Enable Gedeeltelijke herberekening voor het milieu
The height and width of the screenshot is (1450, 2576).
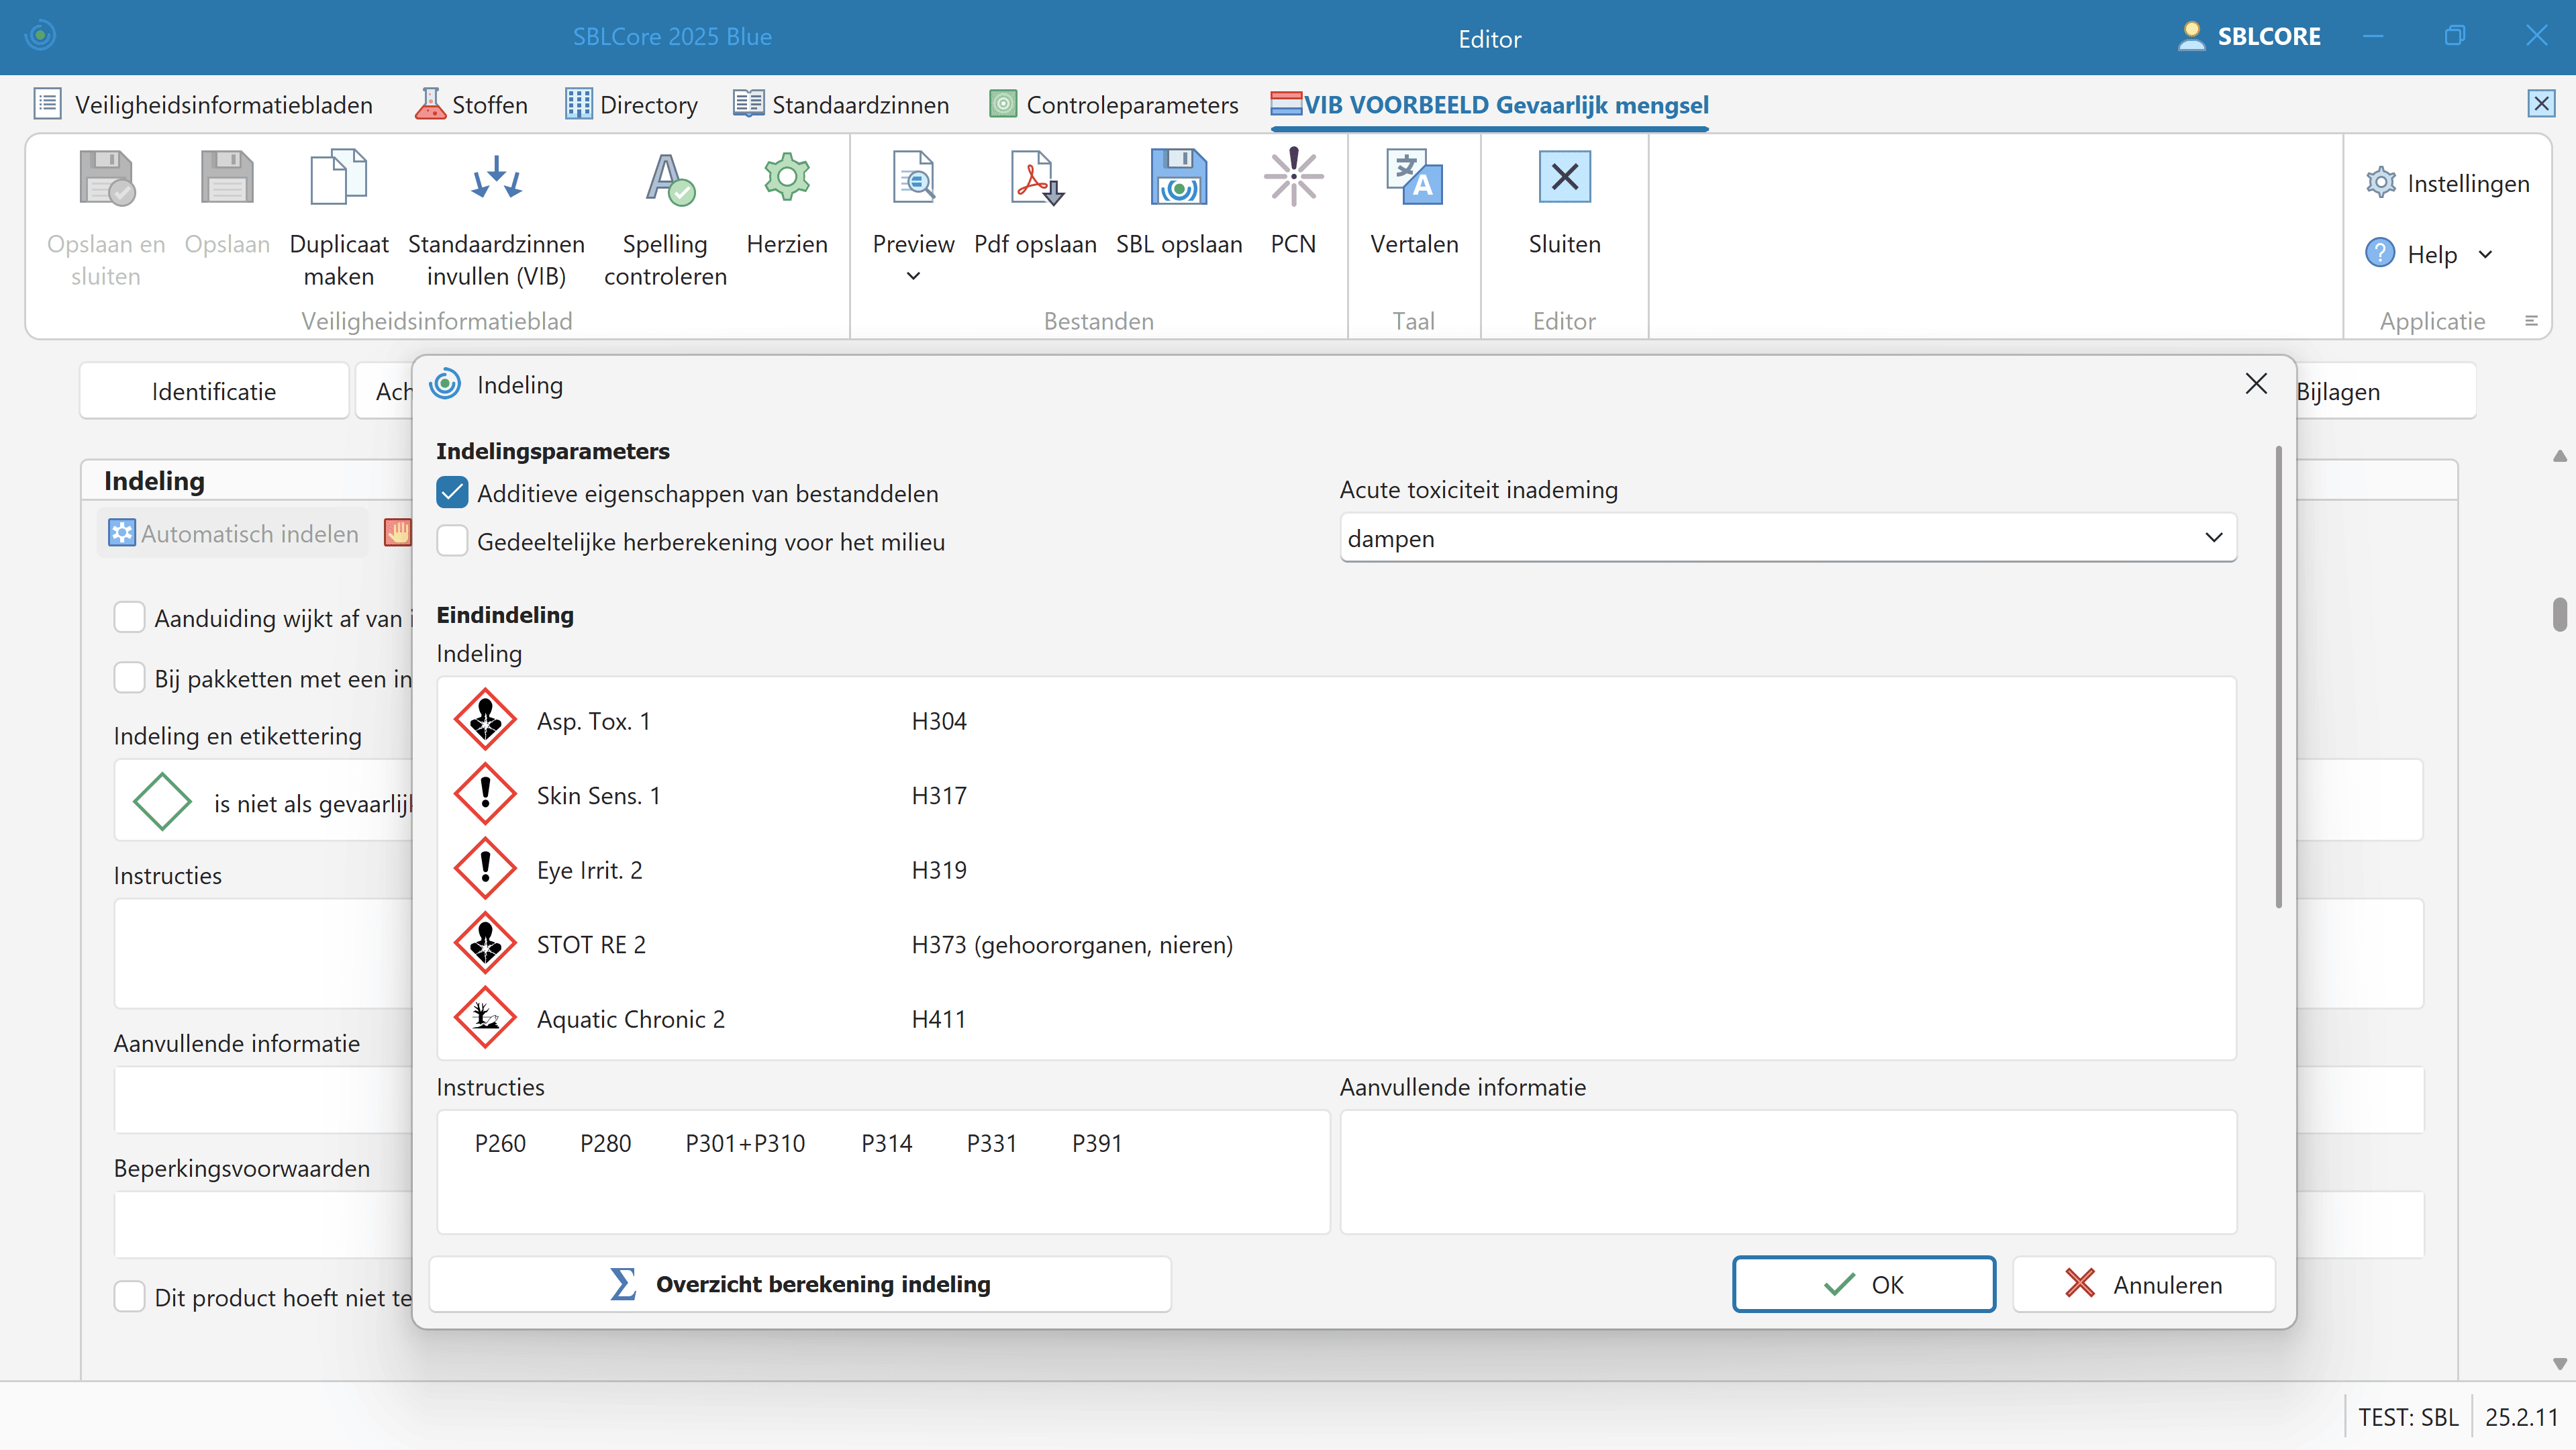click(x=453, y=541)
